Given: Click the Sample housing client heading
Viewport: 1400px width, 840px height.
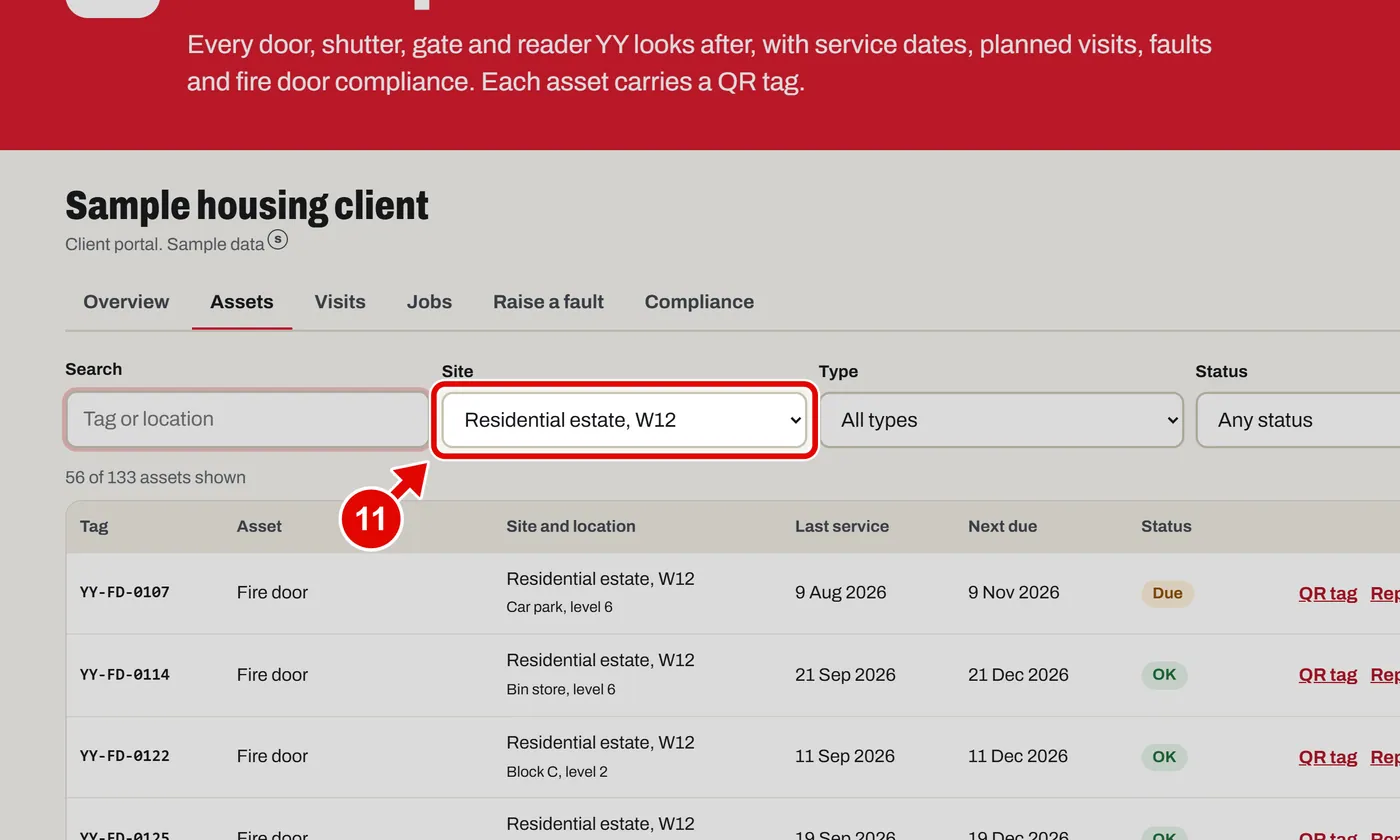Looking at the screenshot, I should point(247,205).
